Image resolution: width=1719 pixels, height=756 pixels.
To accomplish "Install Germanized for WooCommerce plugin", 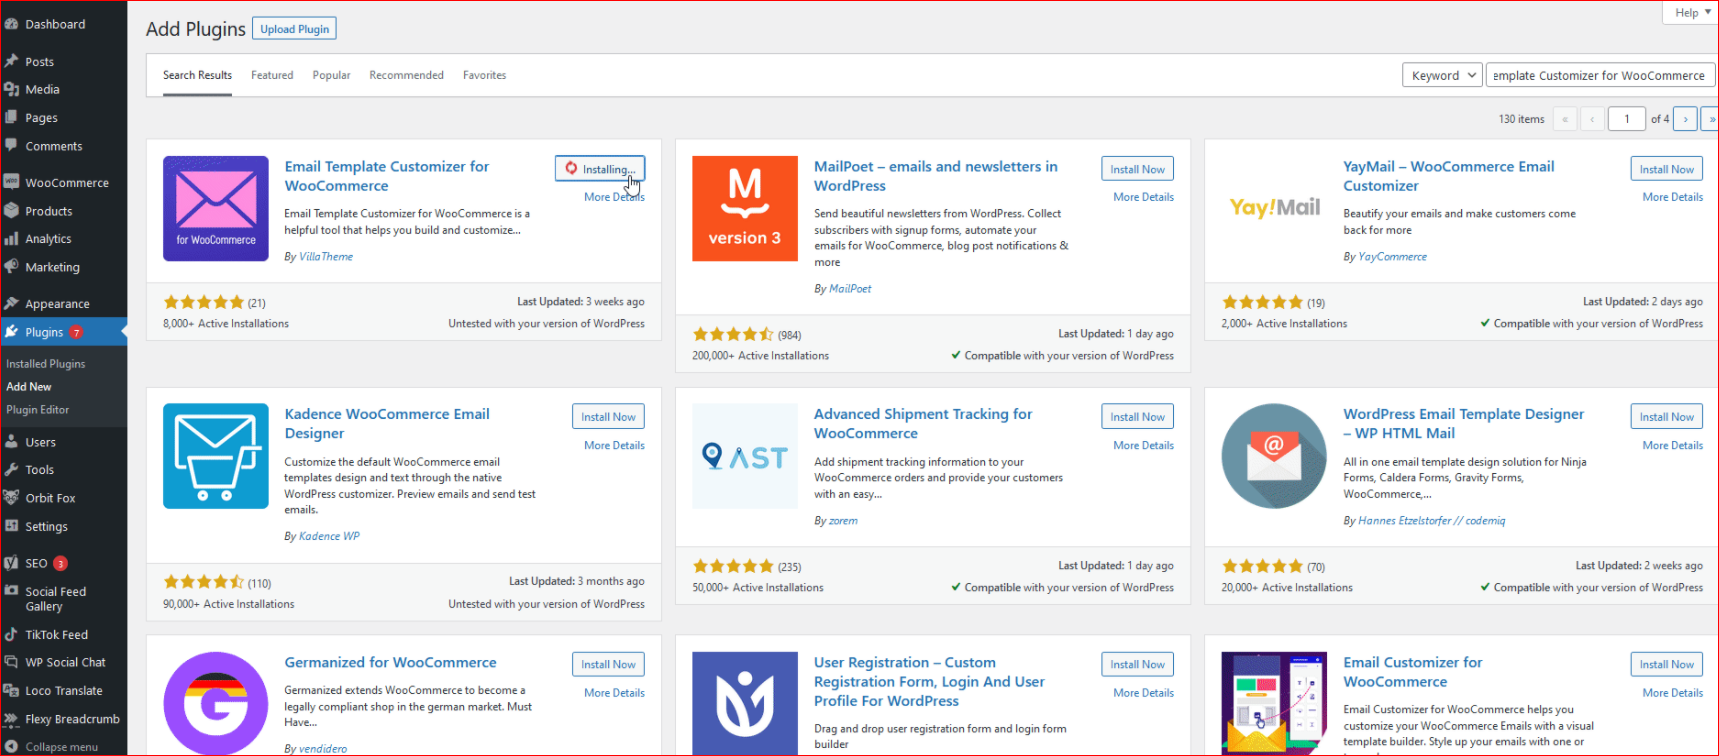I will [608, 664].
